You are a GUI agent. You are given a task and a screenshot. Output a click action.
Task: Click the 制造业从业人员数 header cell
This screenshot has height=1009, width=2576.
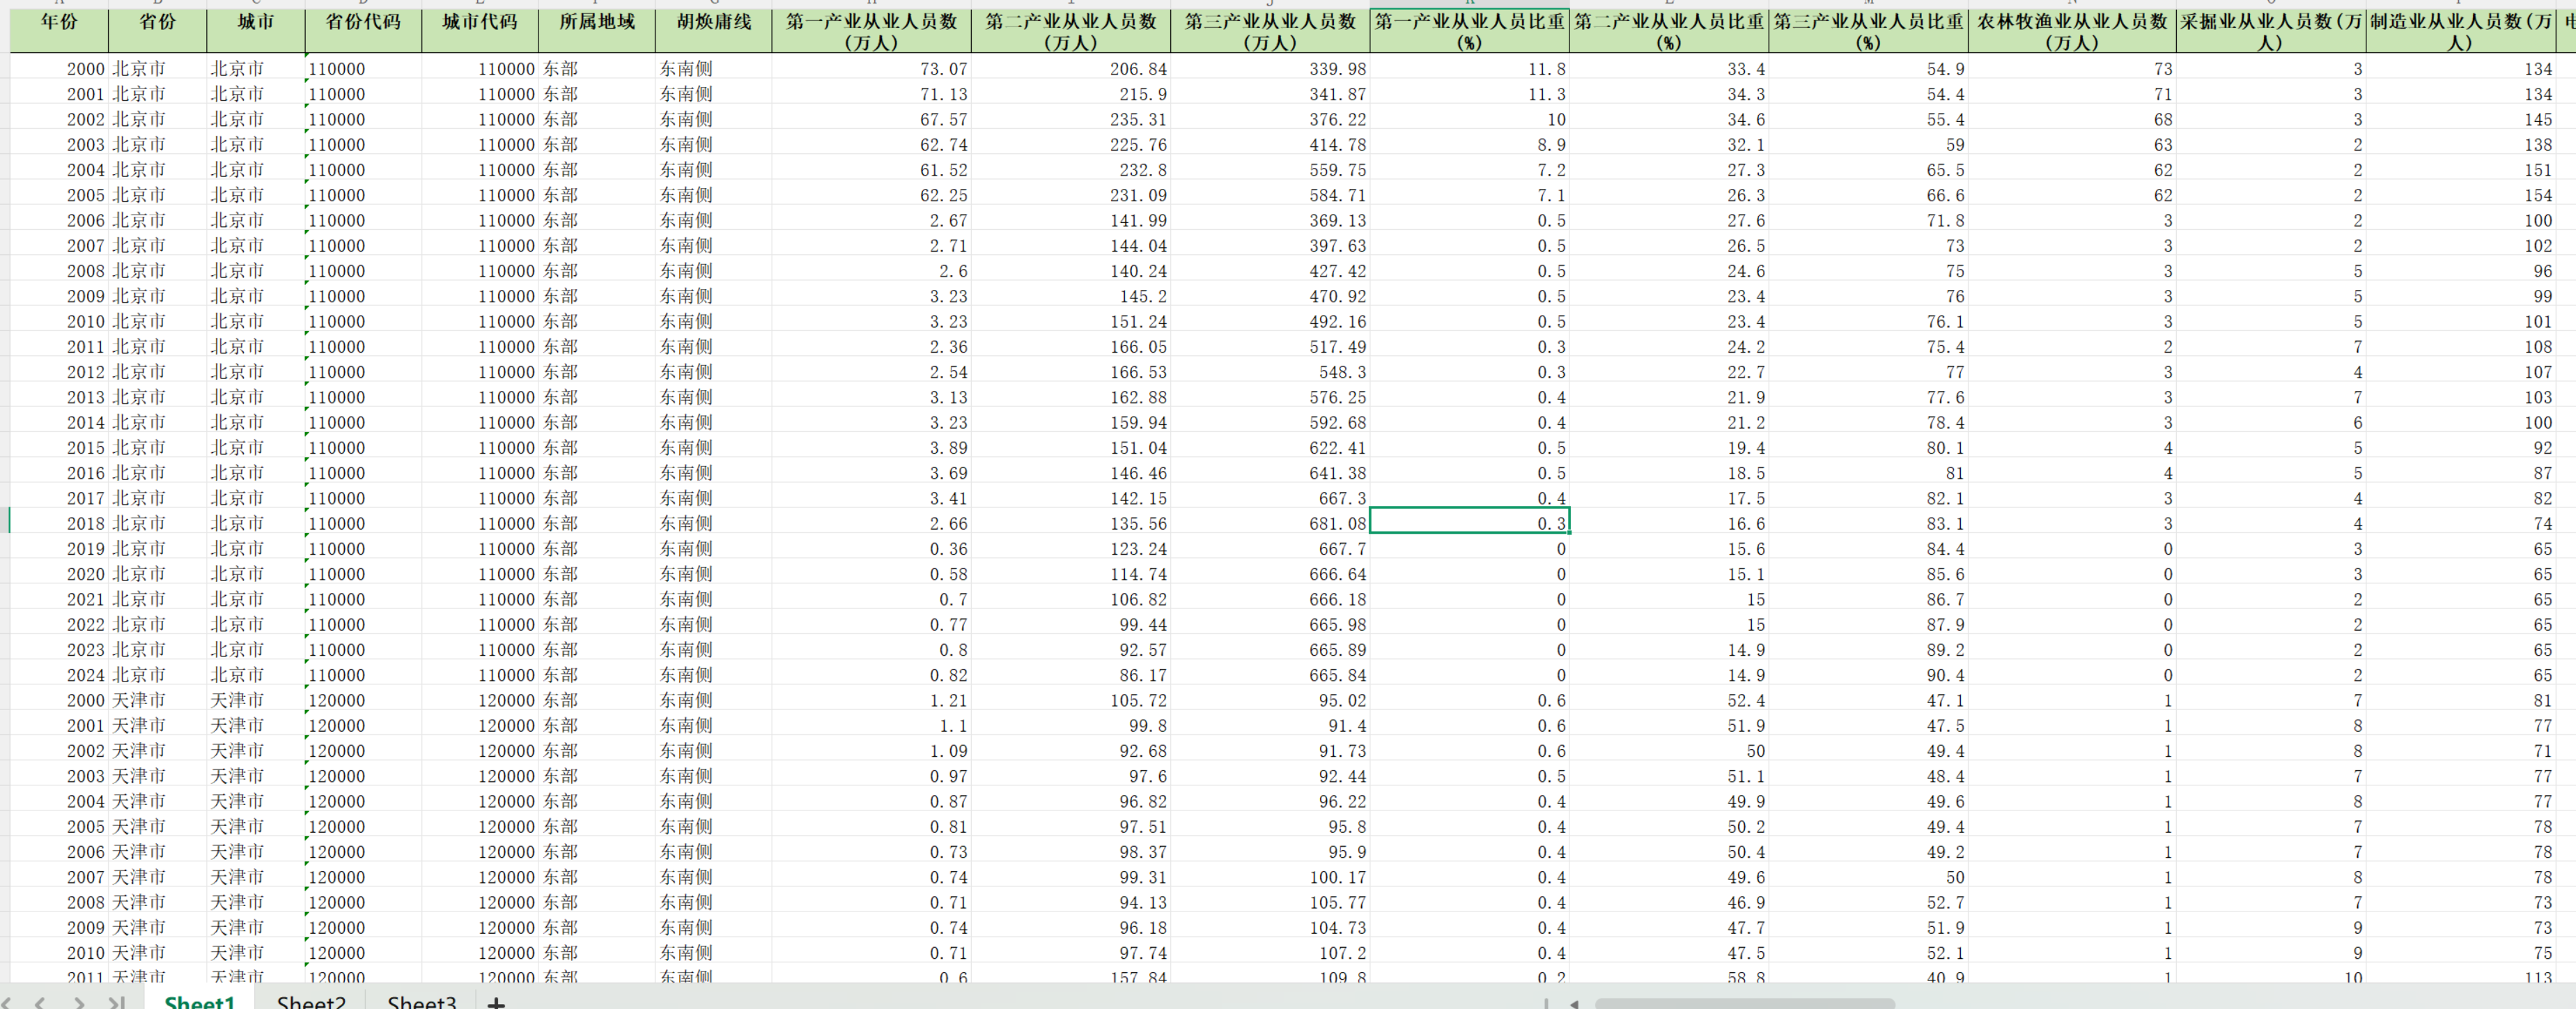click(x=2460, y=31)
